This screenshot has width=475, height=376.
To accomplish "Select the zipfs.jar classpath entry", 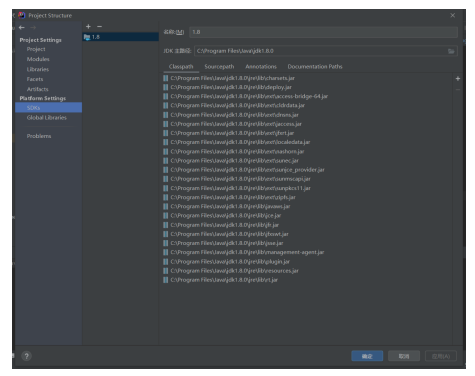I will click(233, 197).
